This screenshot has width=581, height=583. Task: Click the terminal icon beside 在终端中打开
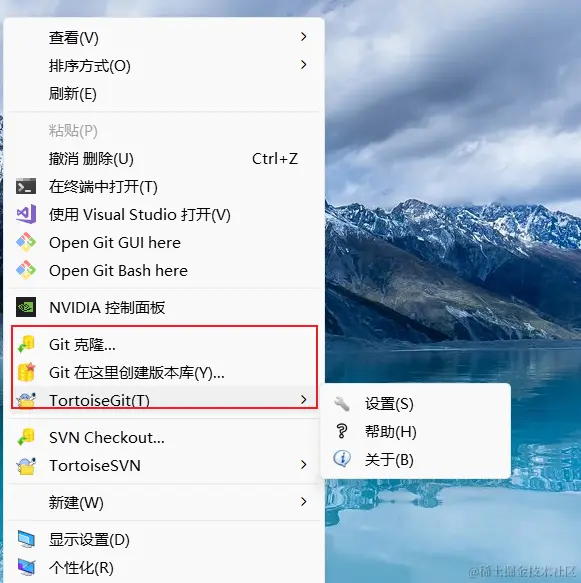coord(26,187)
